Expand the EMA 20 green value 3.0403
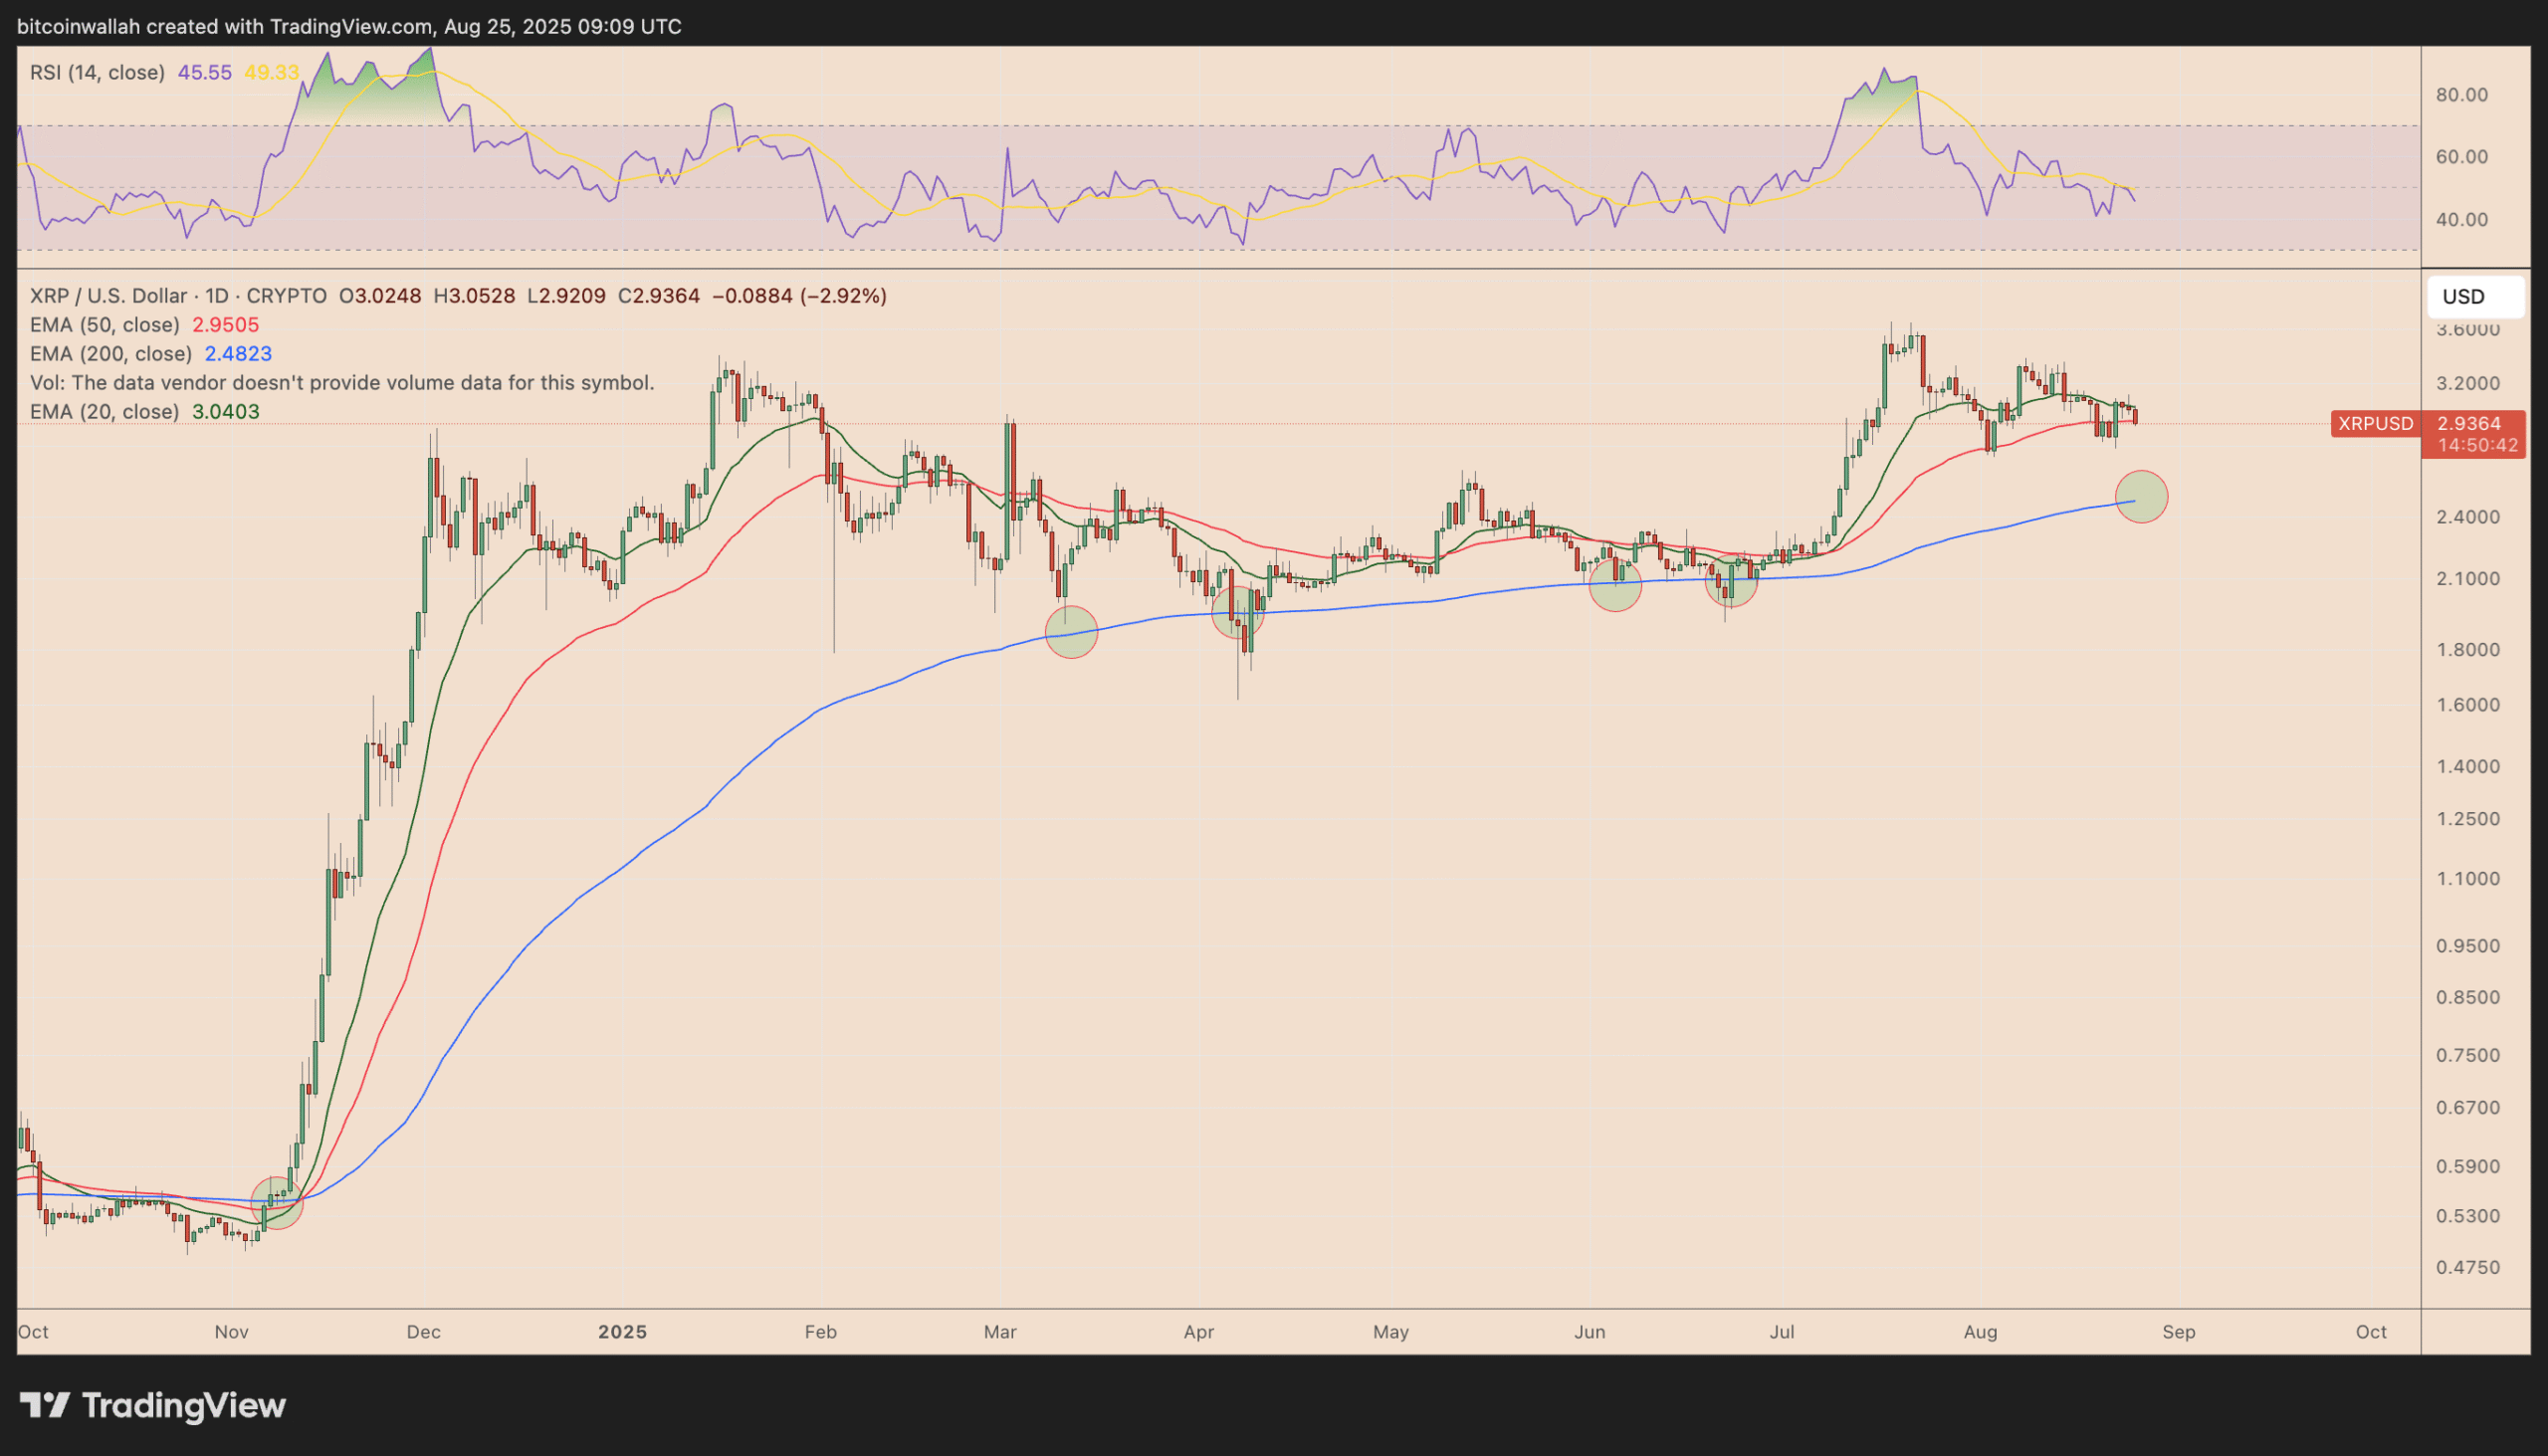The image size is (2548, 1456). pos(226,411)
